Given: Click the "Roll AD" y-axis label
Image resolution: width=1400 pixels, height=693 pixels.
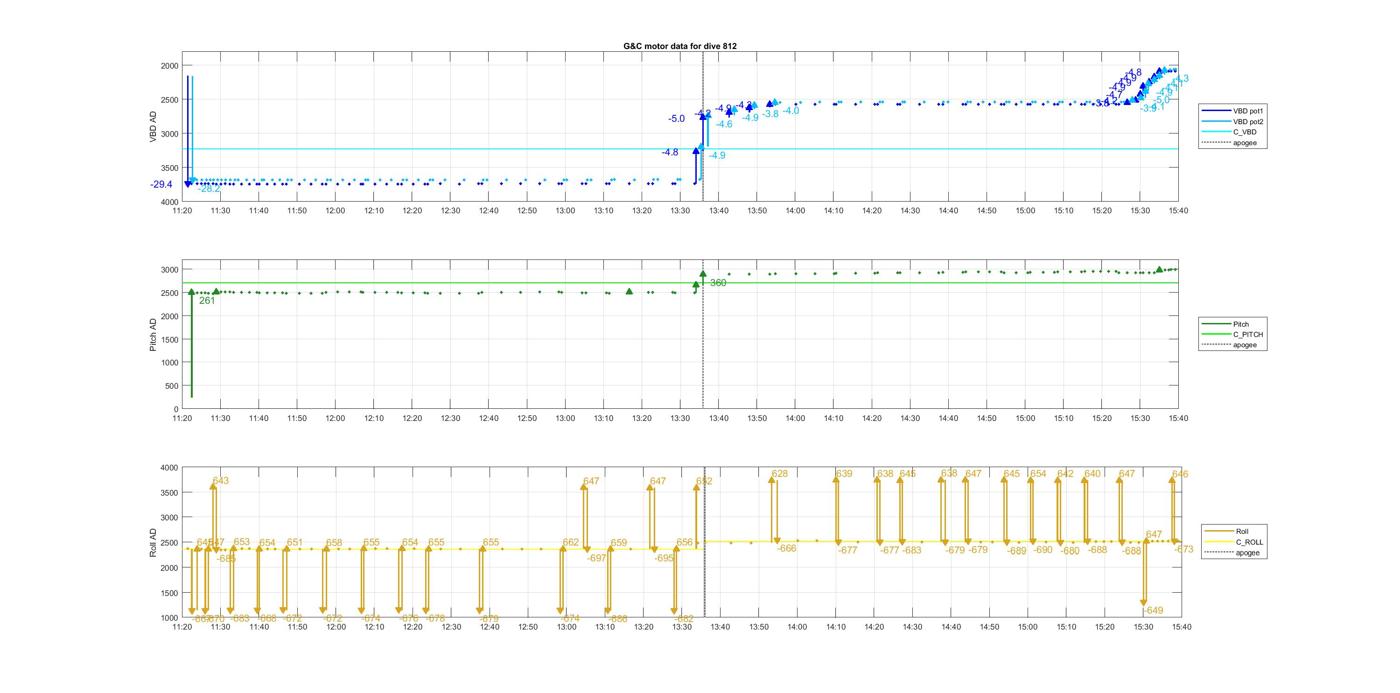Looking at the screenshot, I should pos(153,542).
